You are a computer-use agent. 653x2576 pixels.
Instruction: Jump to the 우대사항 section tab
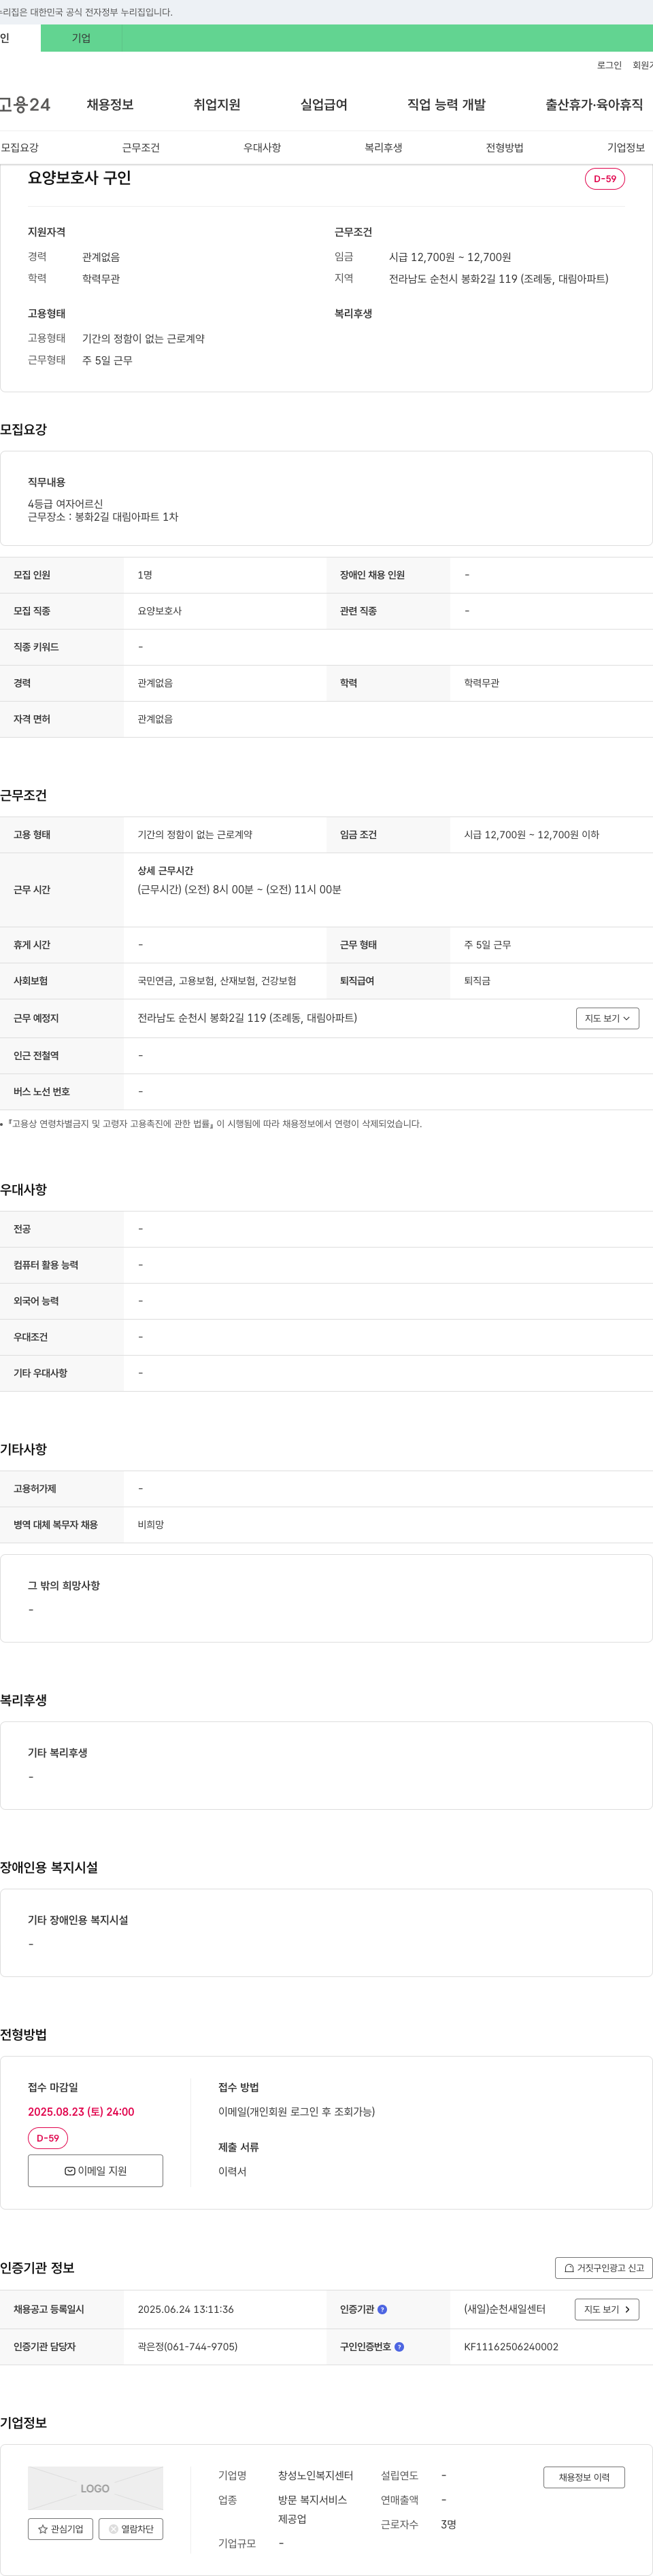tap(262, 148)
